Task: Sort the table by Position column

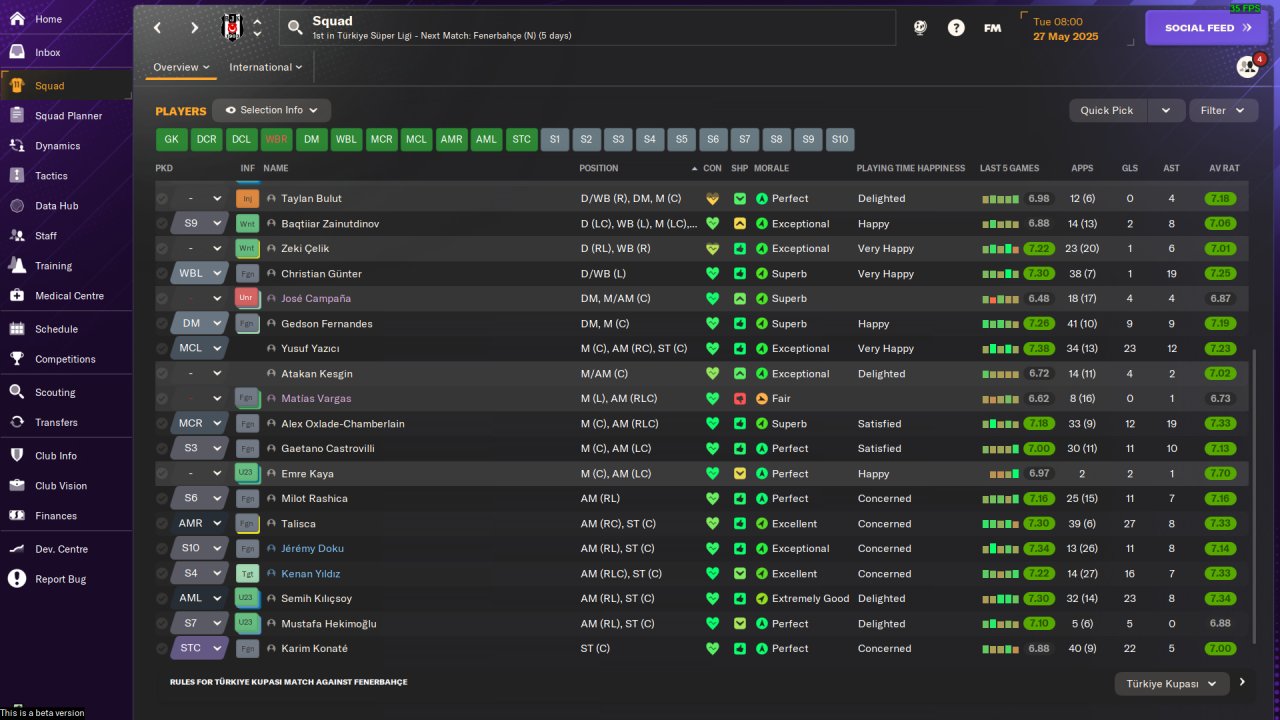Action: click(x=599, y=168)
